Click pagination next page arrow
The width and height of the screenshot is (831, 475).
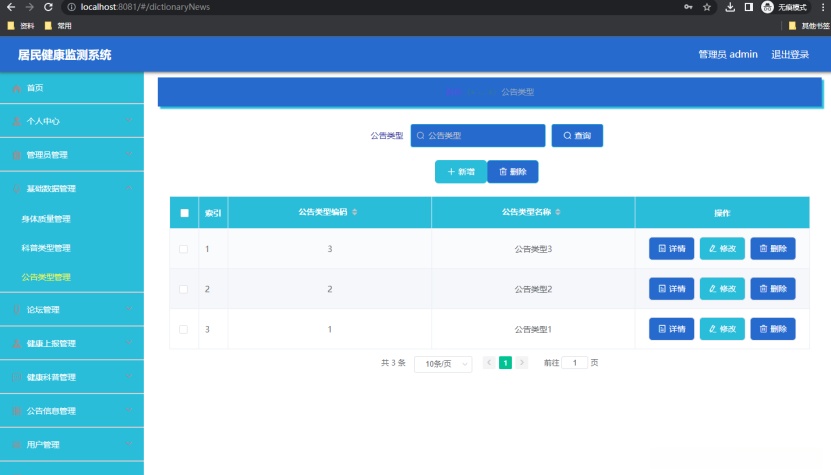(522, 363)
